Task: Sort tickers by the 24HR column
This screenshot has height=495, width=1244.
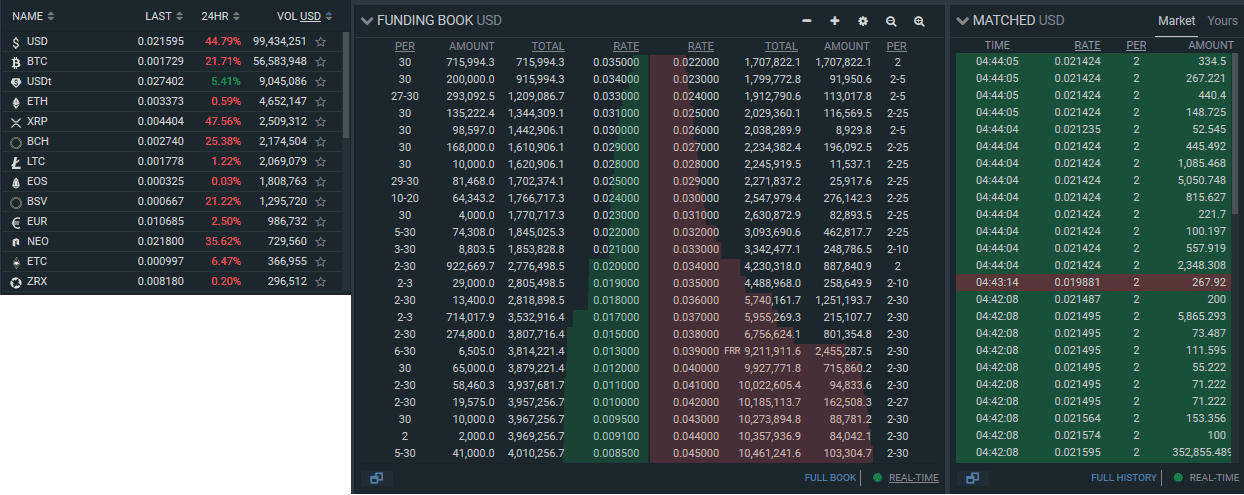Action: click(x=221, y=16)
